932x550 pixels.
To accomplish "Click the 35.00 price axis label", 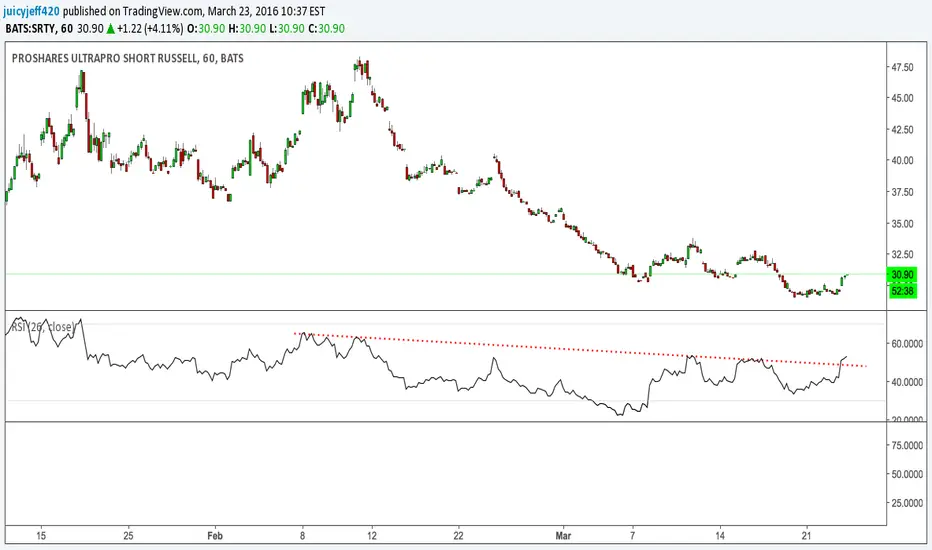I will pyautogui.click(x=902, y=224).
